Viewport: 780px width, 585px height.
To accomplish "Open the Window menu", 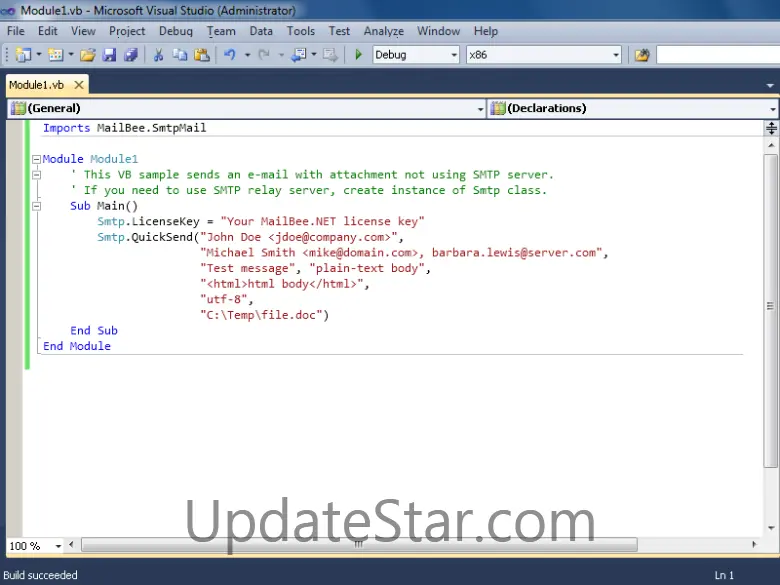I will pos(438,31).
